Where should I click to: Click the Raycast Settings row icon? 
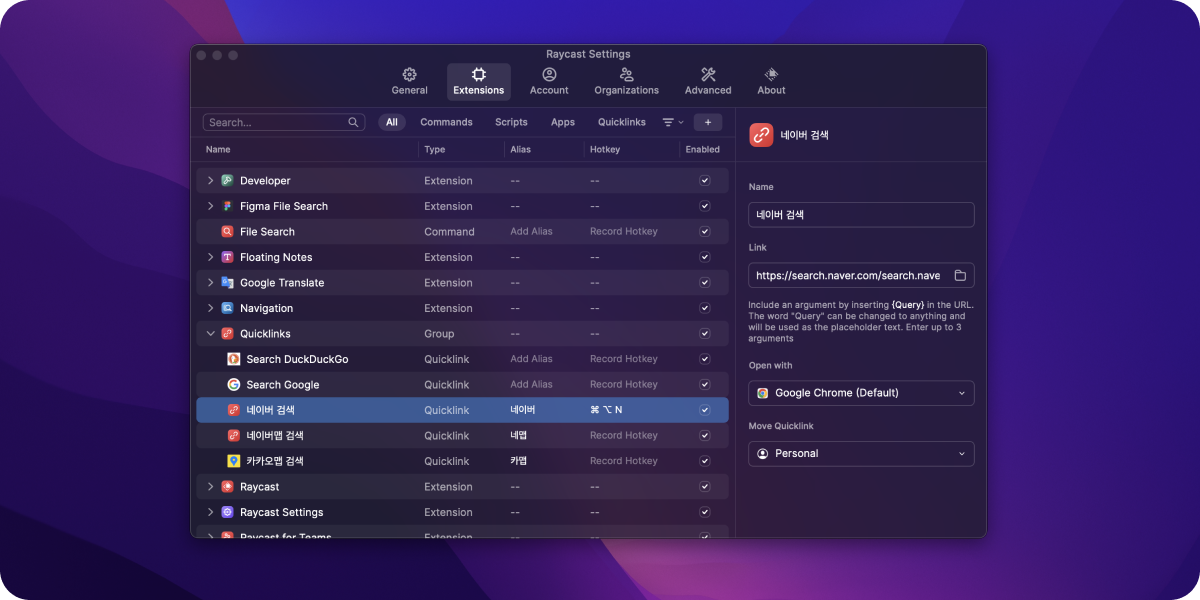click(x=227, y=512)
